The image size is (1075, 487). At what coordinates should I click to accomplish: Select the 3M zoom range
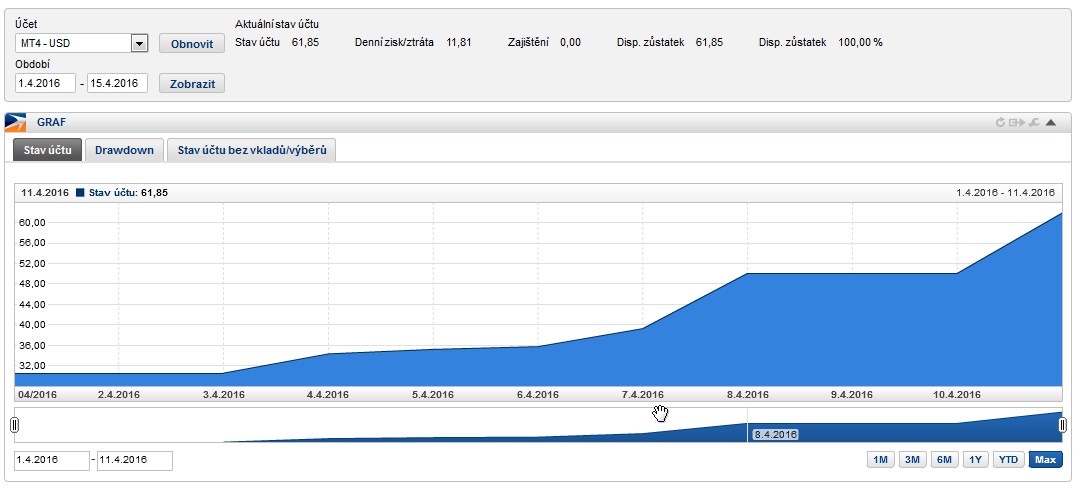coord(912,460)
